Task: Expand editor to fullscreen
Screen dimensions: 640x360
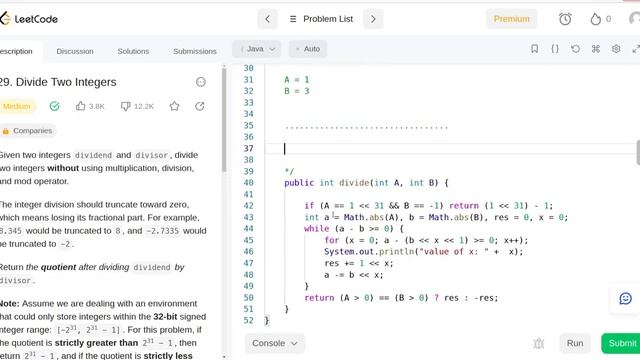Action: coord(636,49)
